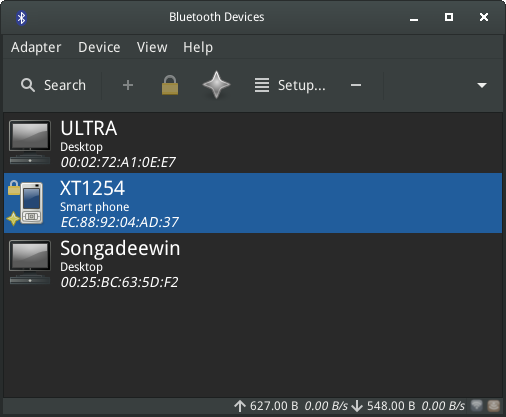Image resolution: width=506 pixels, height=417 pixels.
Task: Open Setup for the selected device
Action: click(x=290, y=85)
